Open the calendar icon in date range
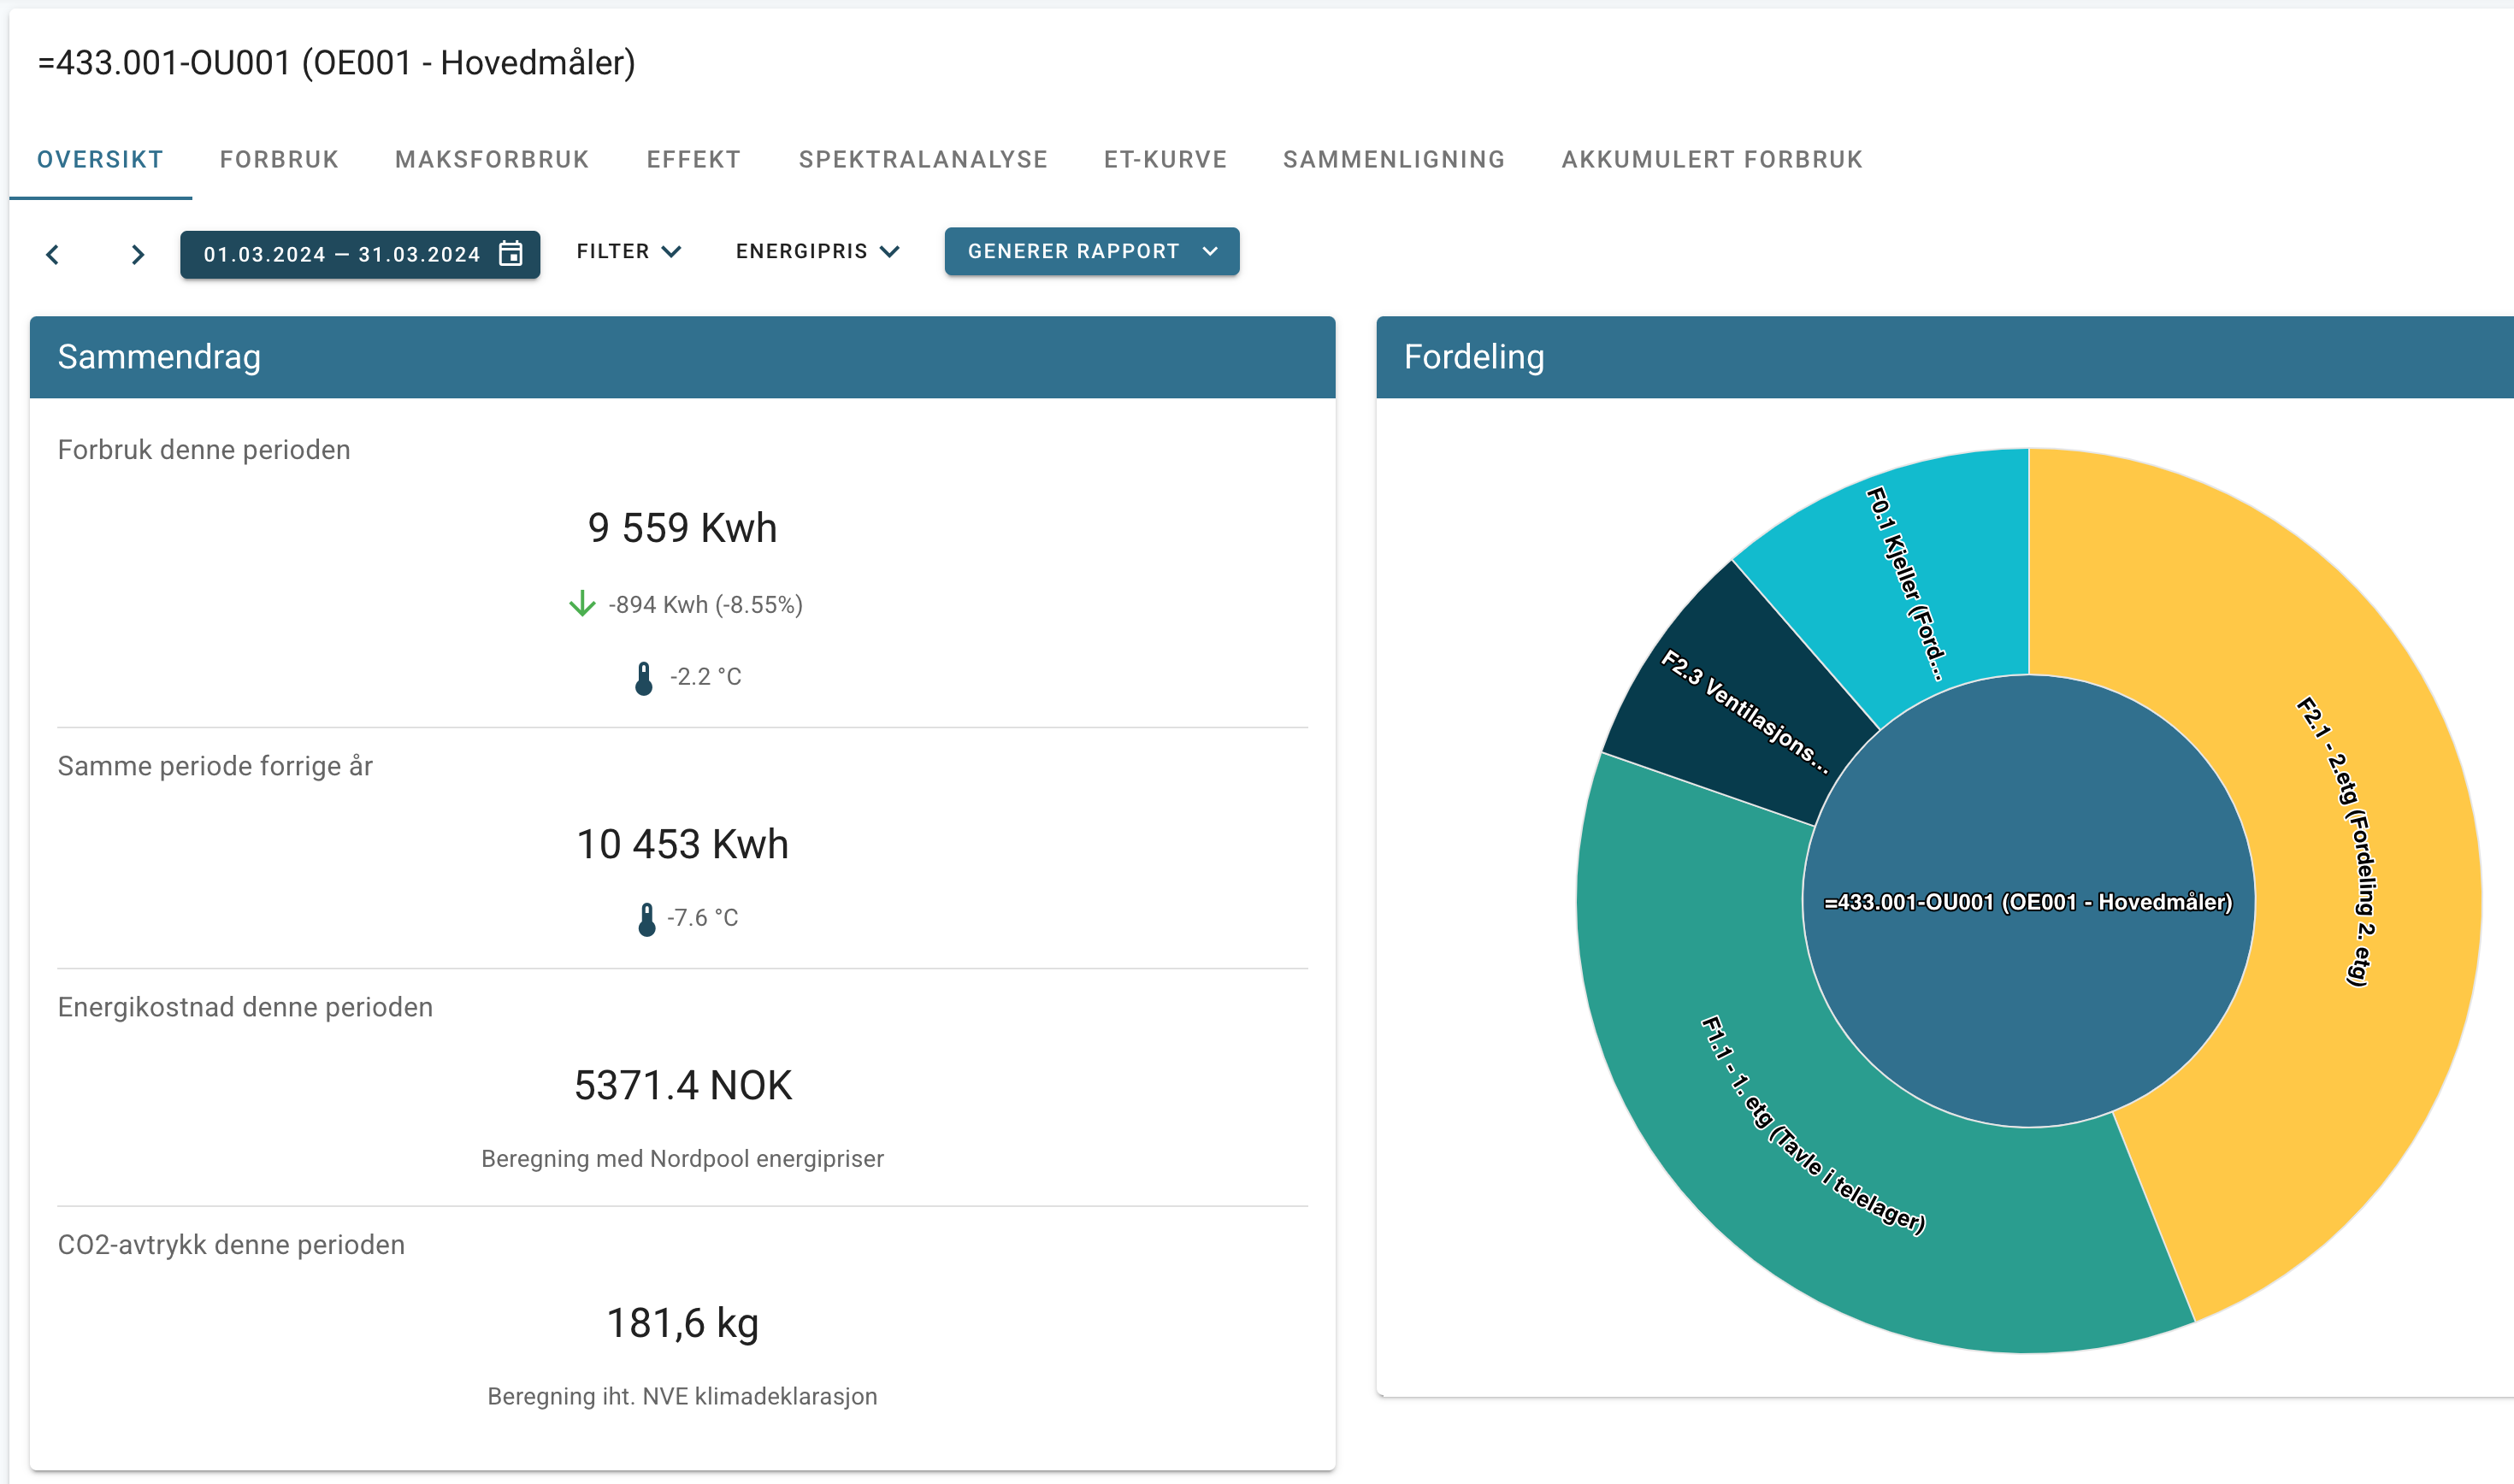Screen dimensions: 2514x1484 tap(511, 253)
